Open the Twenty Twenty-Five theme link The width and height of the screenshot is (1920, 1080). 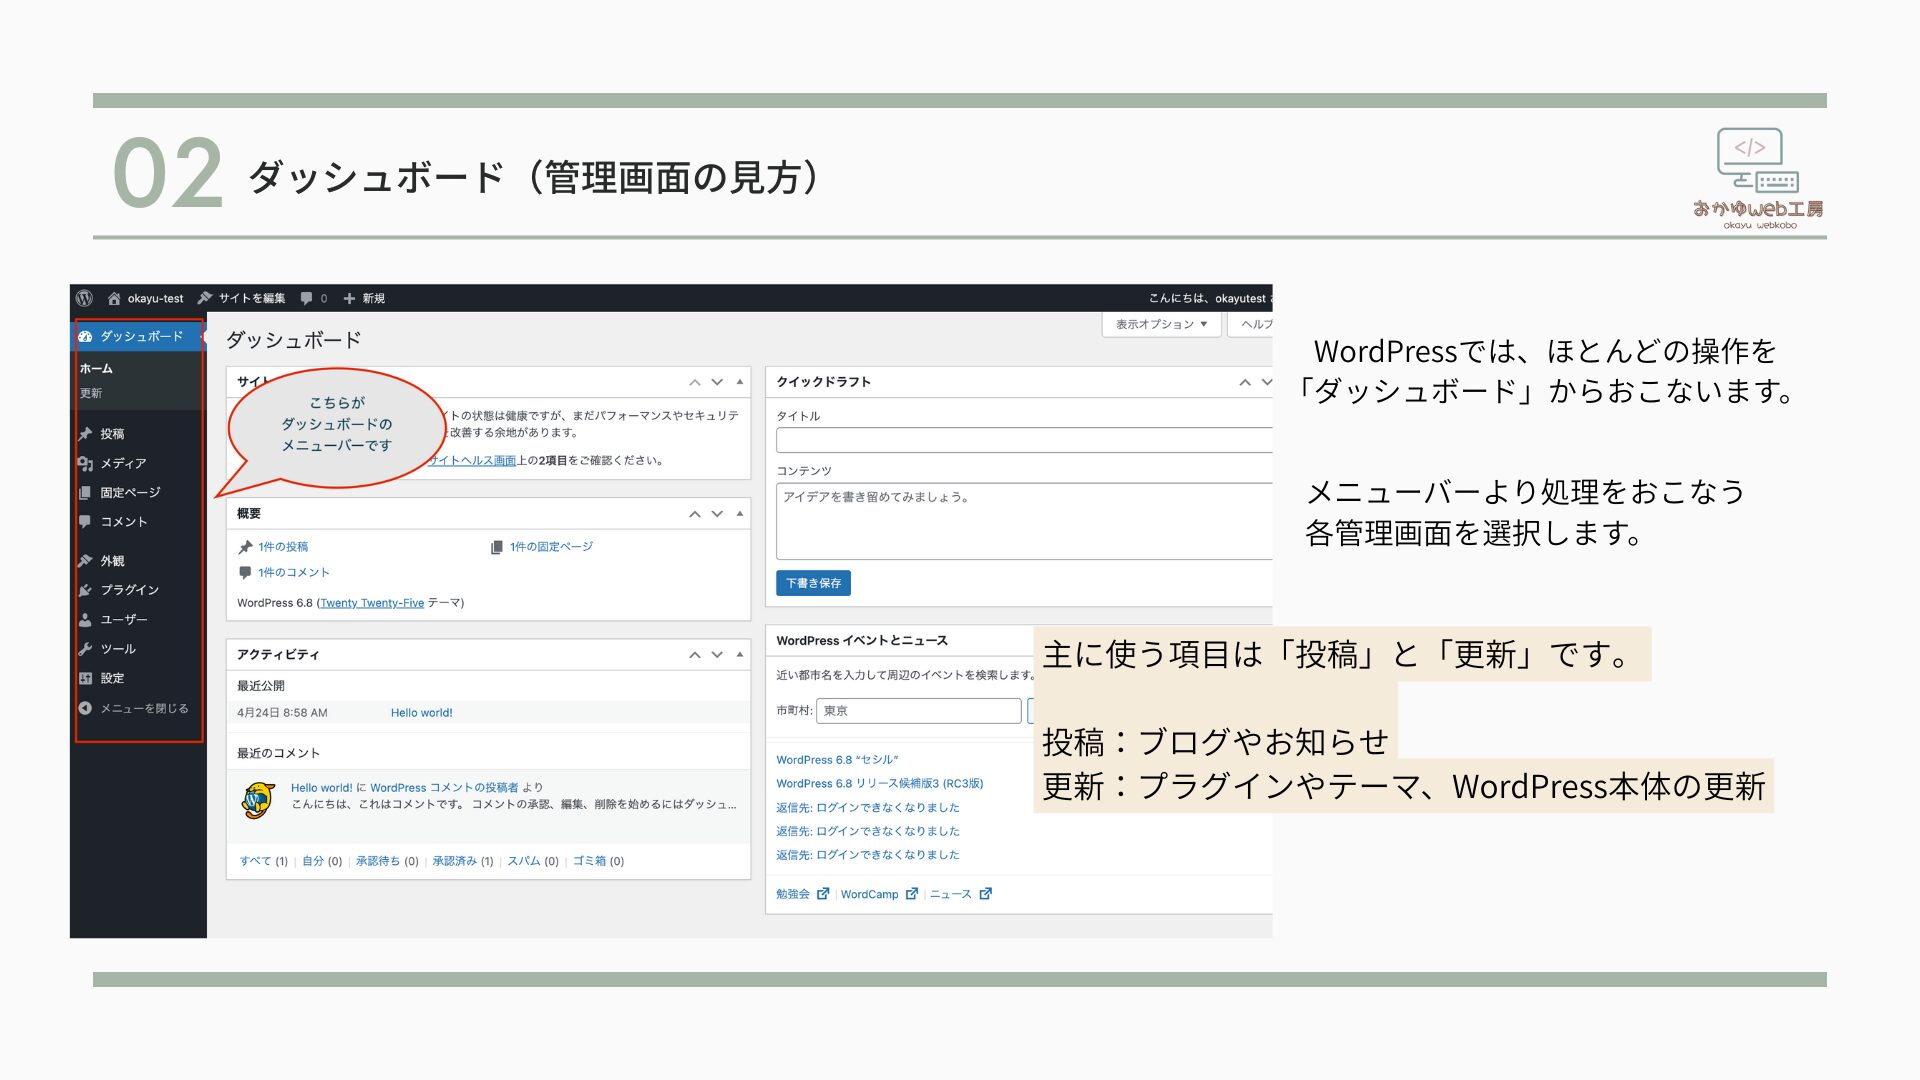click(372, 603)
